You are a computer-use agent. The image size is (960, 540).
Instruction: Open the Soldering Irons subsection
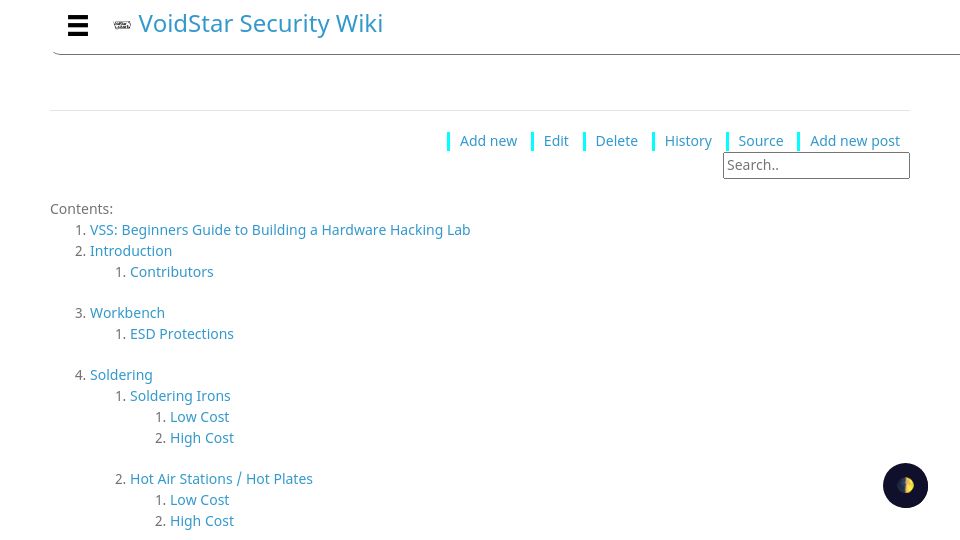[180, 396]
